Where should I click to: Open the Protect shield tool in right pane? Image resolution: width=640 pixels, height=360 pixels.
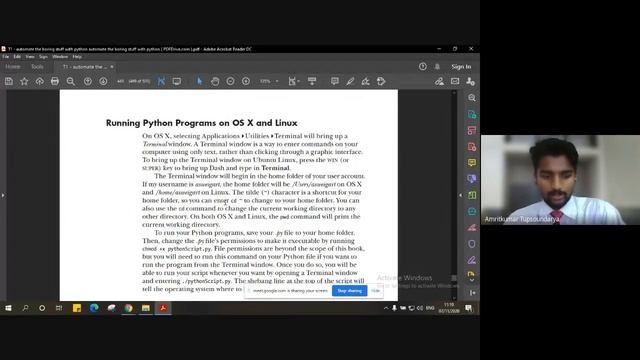click(x=472, y=244)
